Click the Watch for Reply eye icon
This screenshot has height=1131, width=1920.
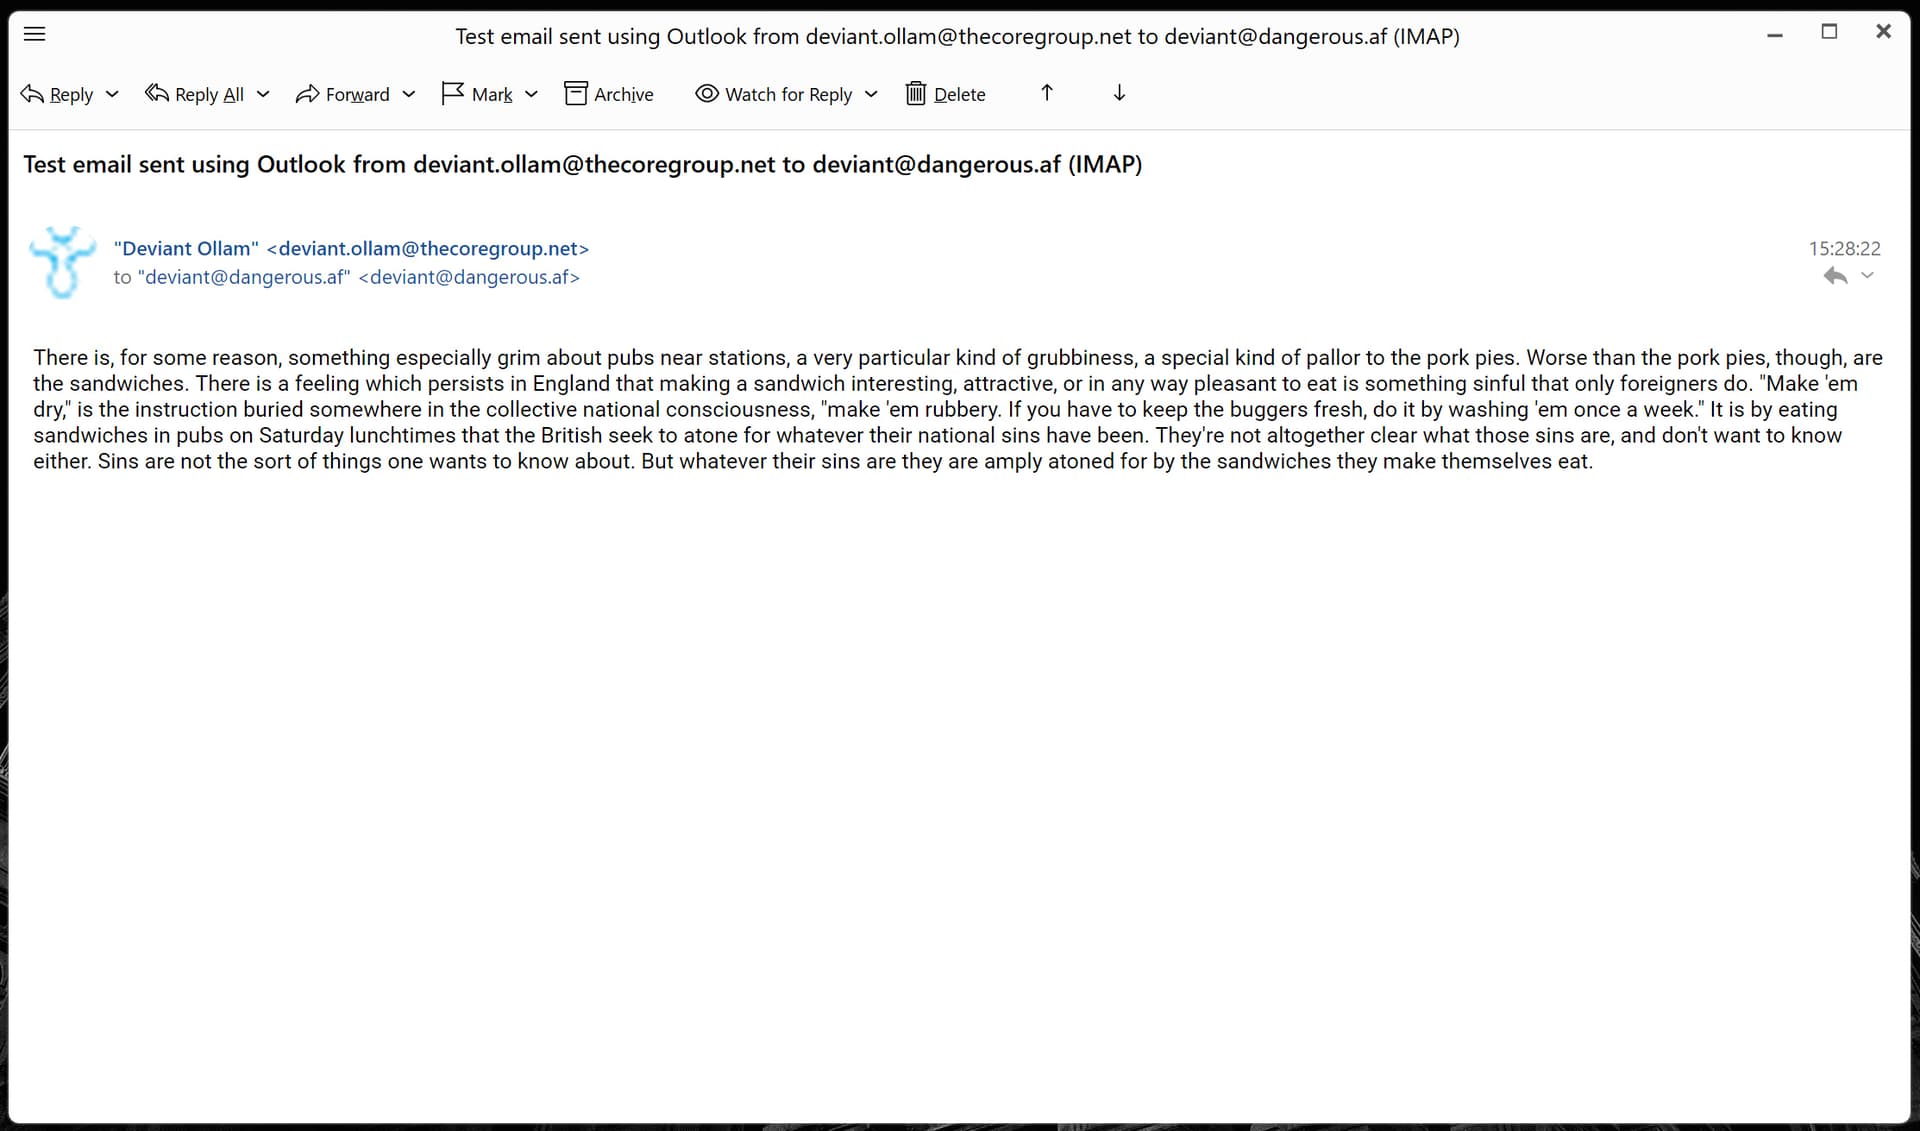point(707,93)
